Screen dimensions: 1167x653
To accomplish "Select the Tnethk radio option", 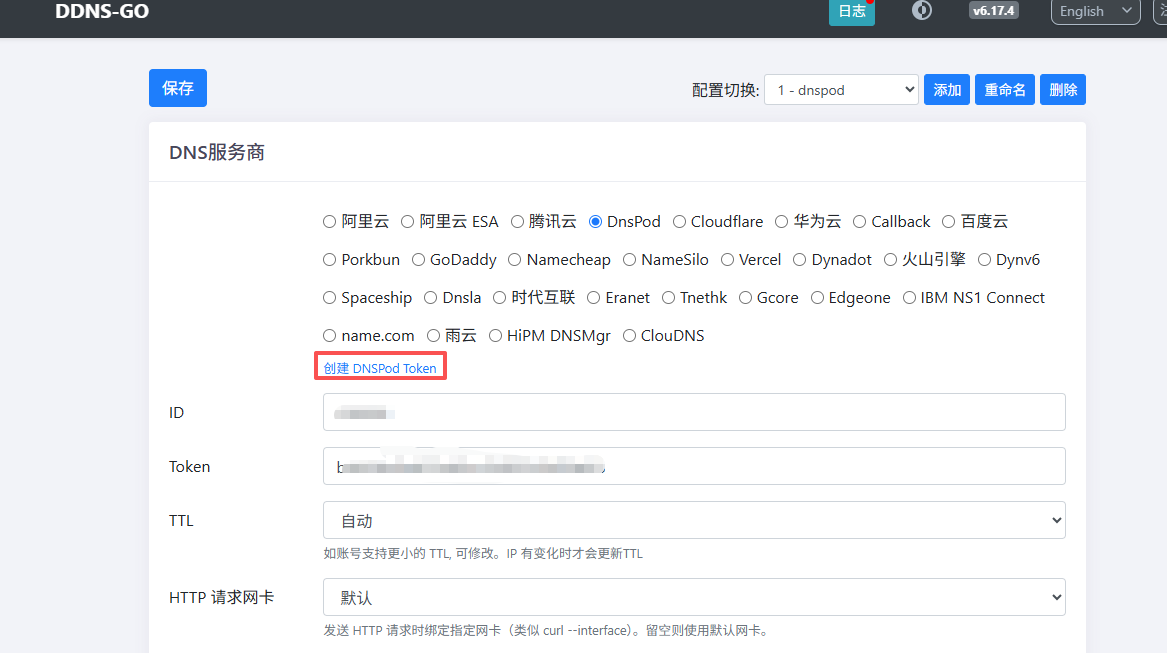I will [x=668, y=298].
